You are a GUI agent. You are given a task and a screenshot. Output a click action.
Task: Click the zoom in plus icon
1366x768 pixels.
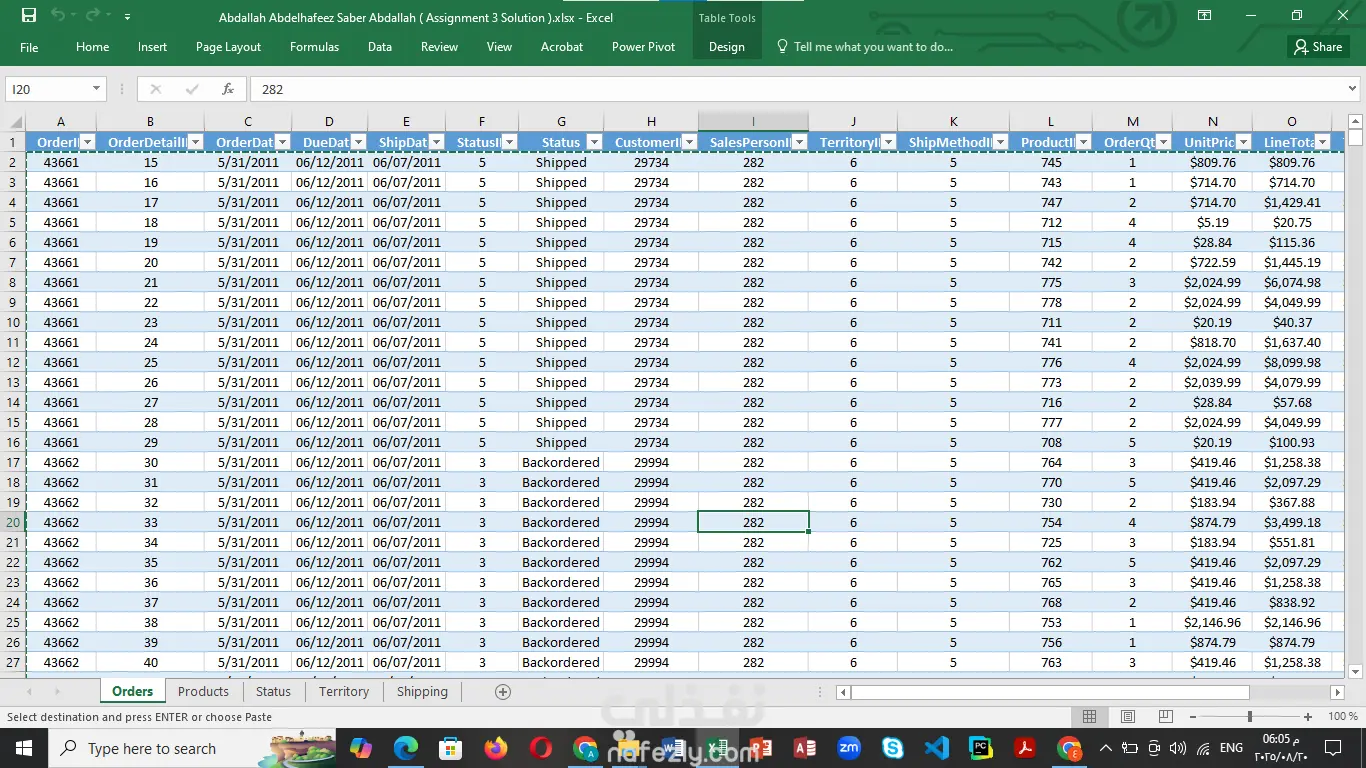[1308, 717]
